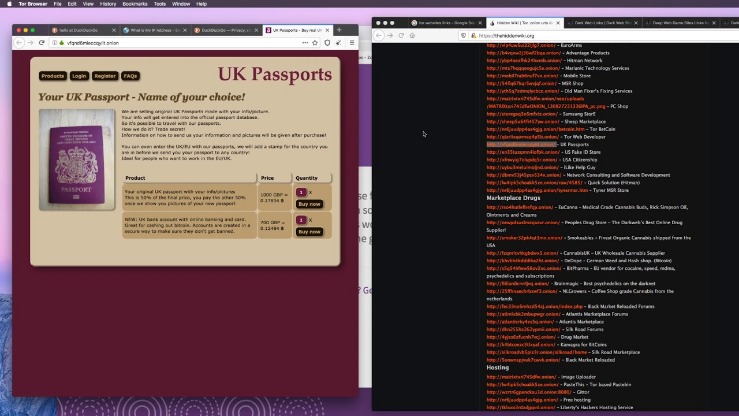
Task: Close the 'Deep Web Game Sites' tab
Action: click(714, 23)
